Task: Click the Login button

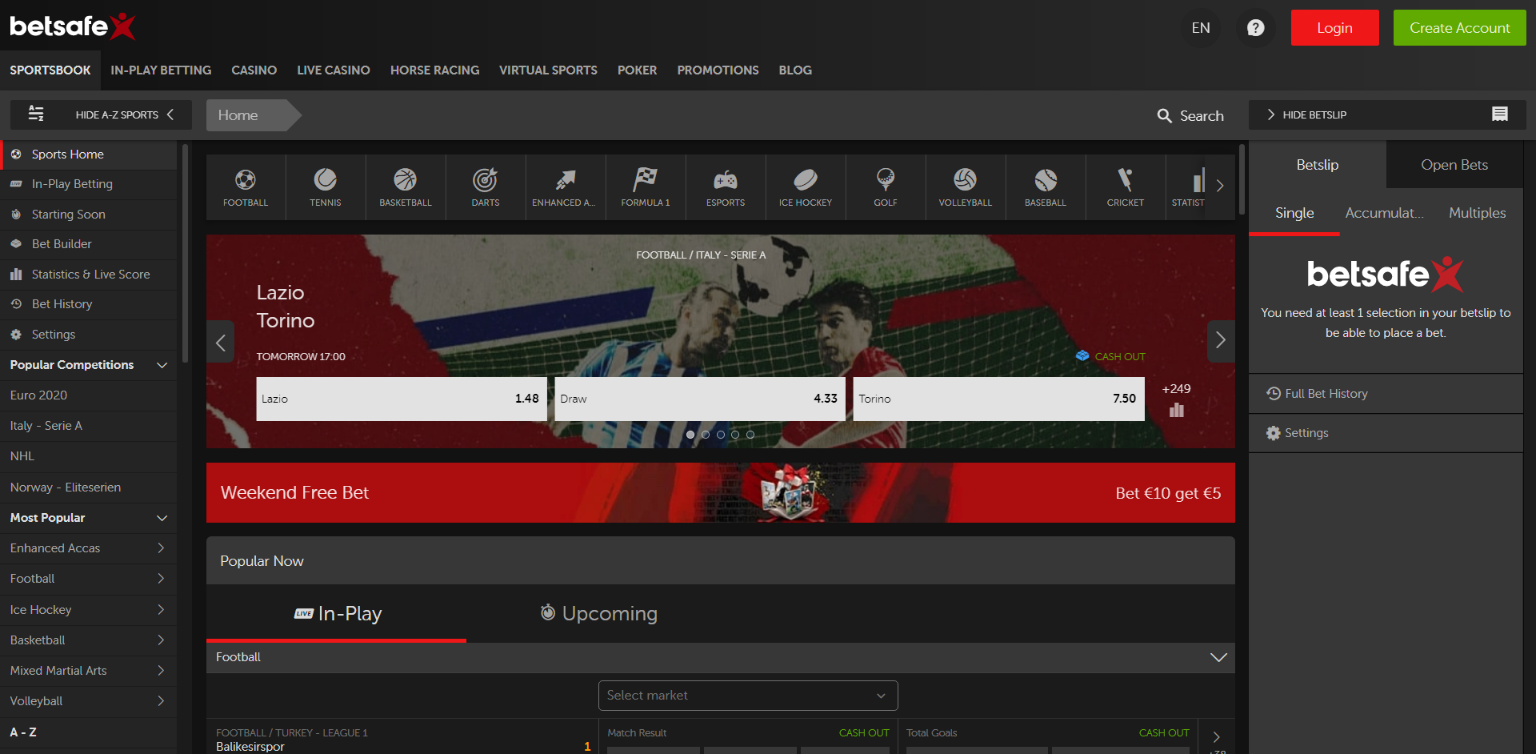Action: point(1334,28)
